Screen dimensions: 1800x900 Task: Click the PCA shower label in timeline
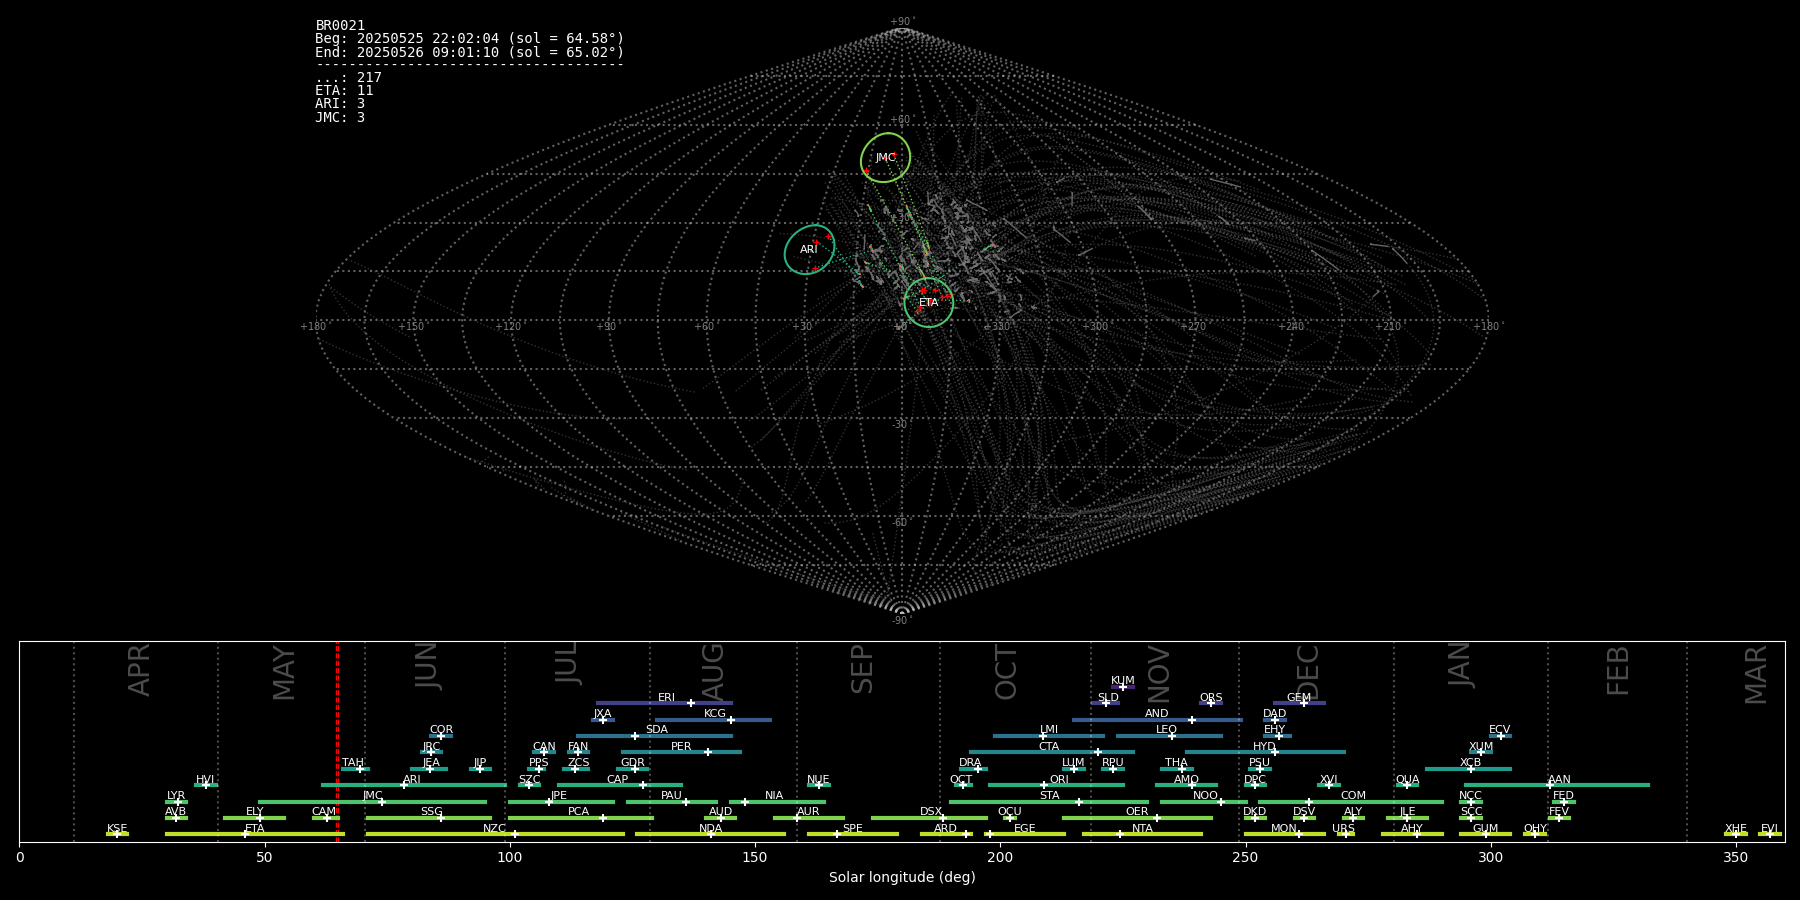pyautogui.click(x=578, y=812)
